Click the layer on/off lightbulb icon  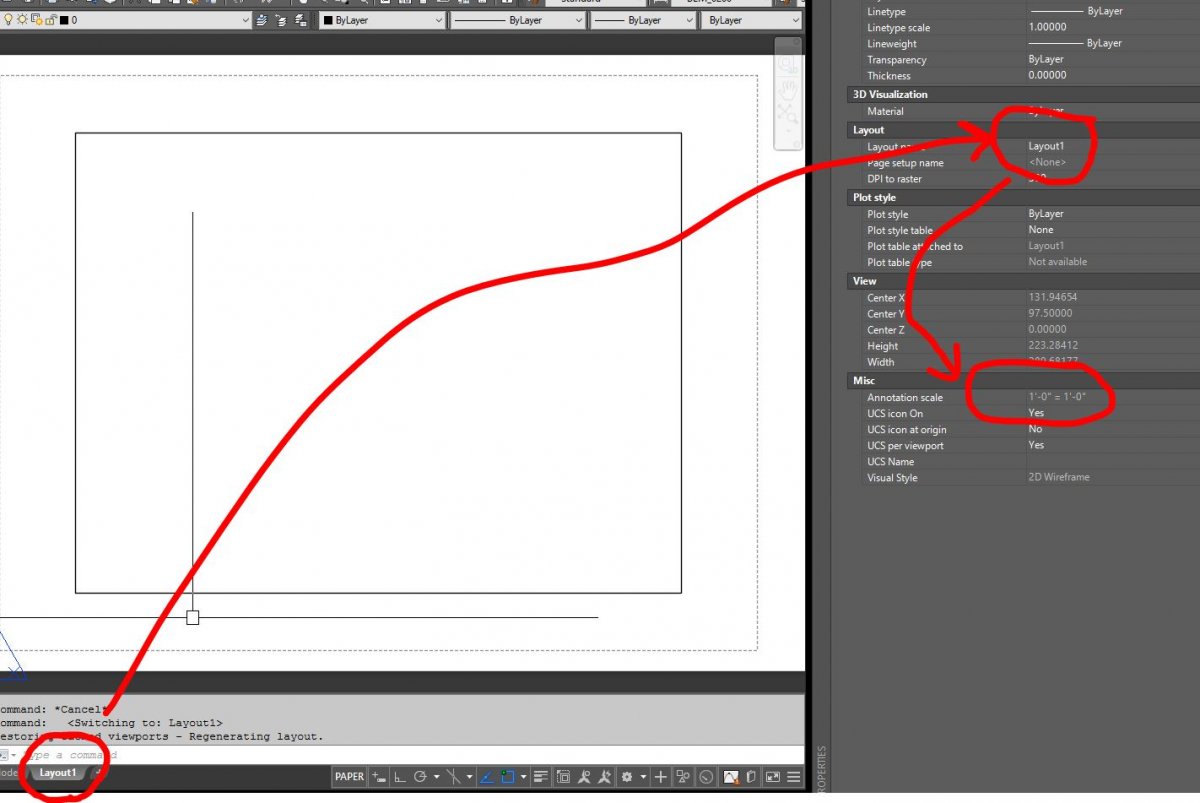8,20
